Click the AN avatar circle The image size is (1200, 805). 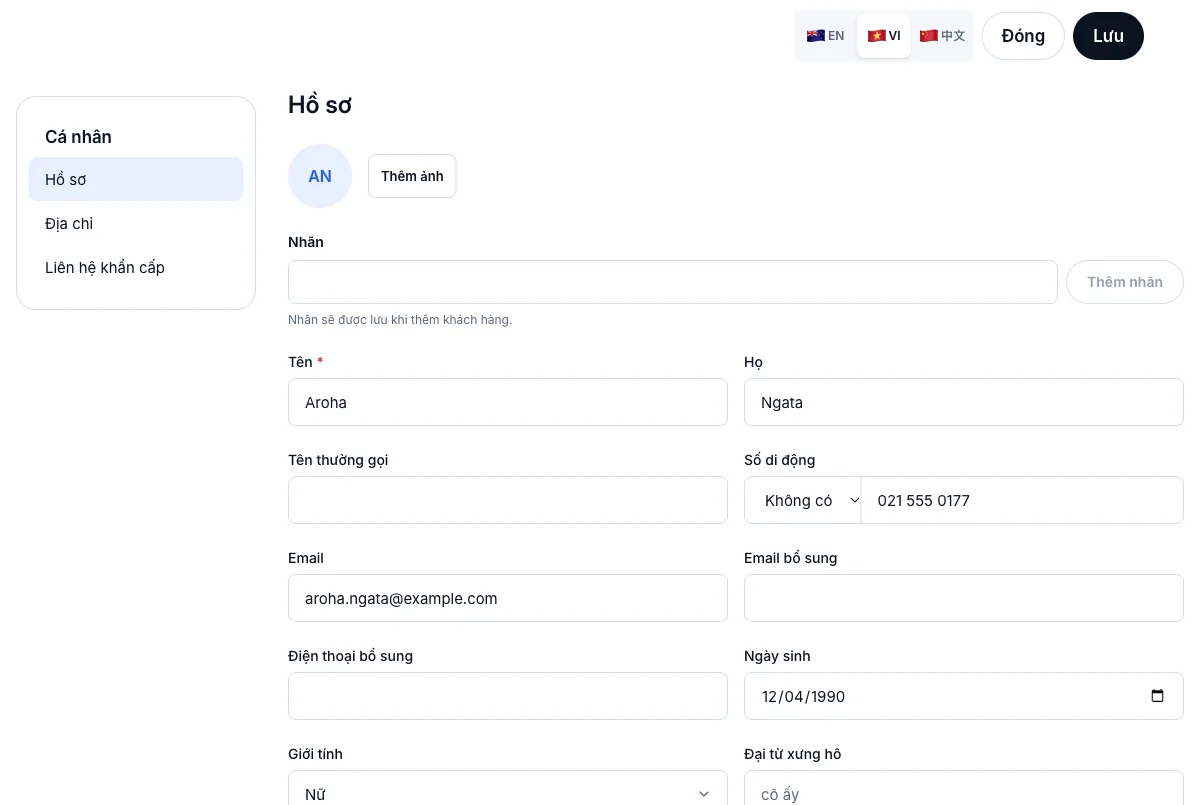[x=320, y=176]
